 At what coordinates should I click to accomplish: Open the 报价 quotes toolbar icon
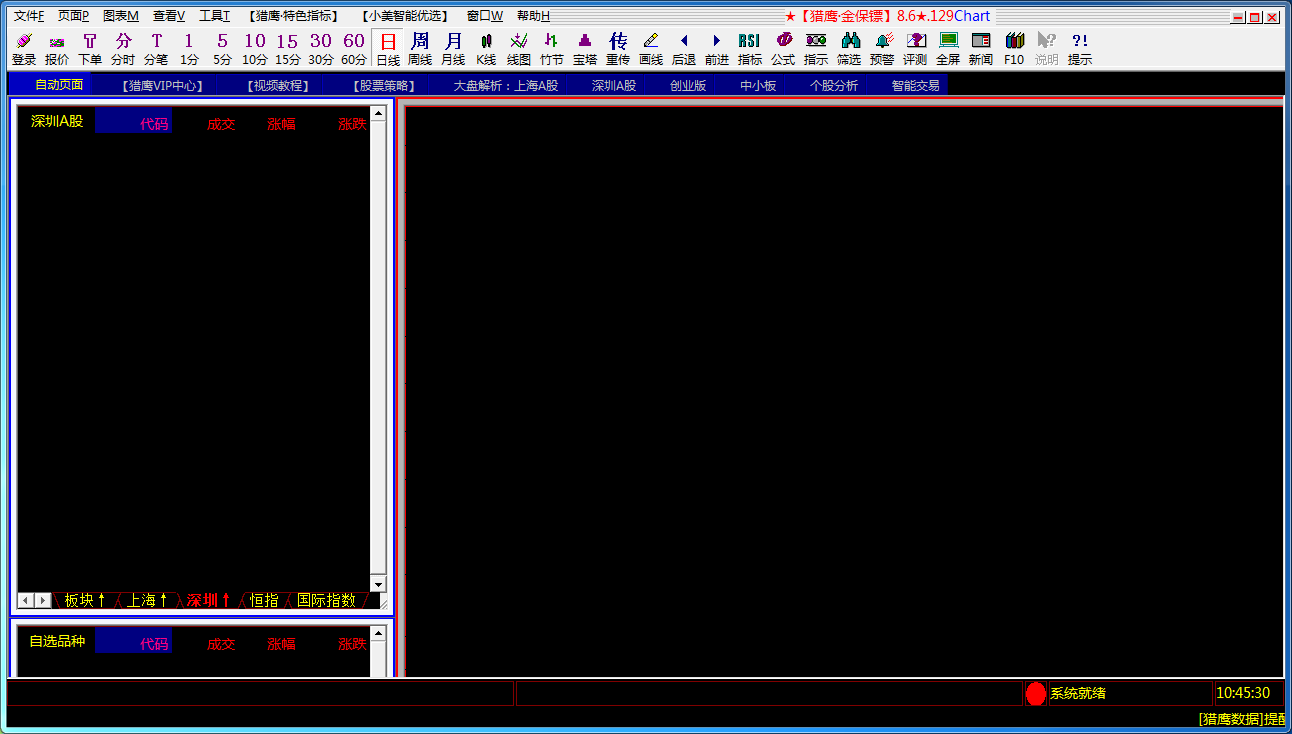click(x=57, y=49)
